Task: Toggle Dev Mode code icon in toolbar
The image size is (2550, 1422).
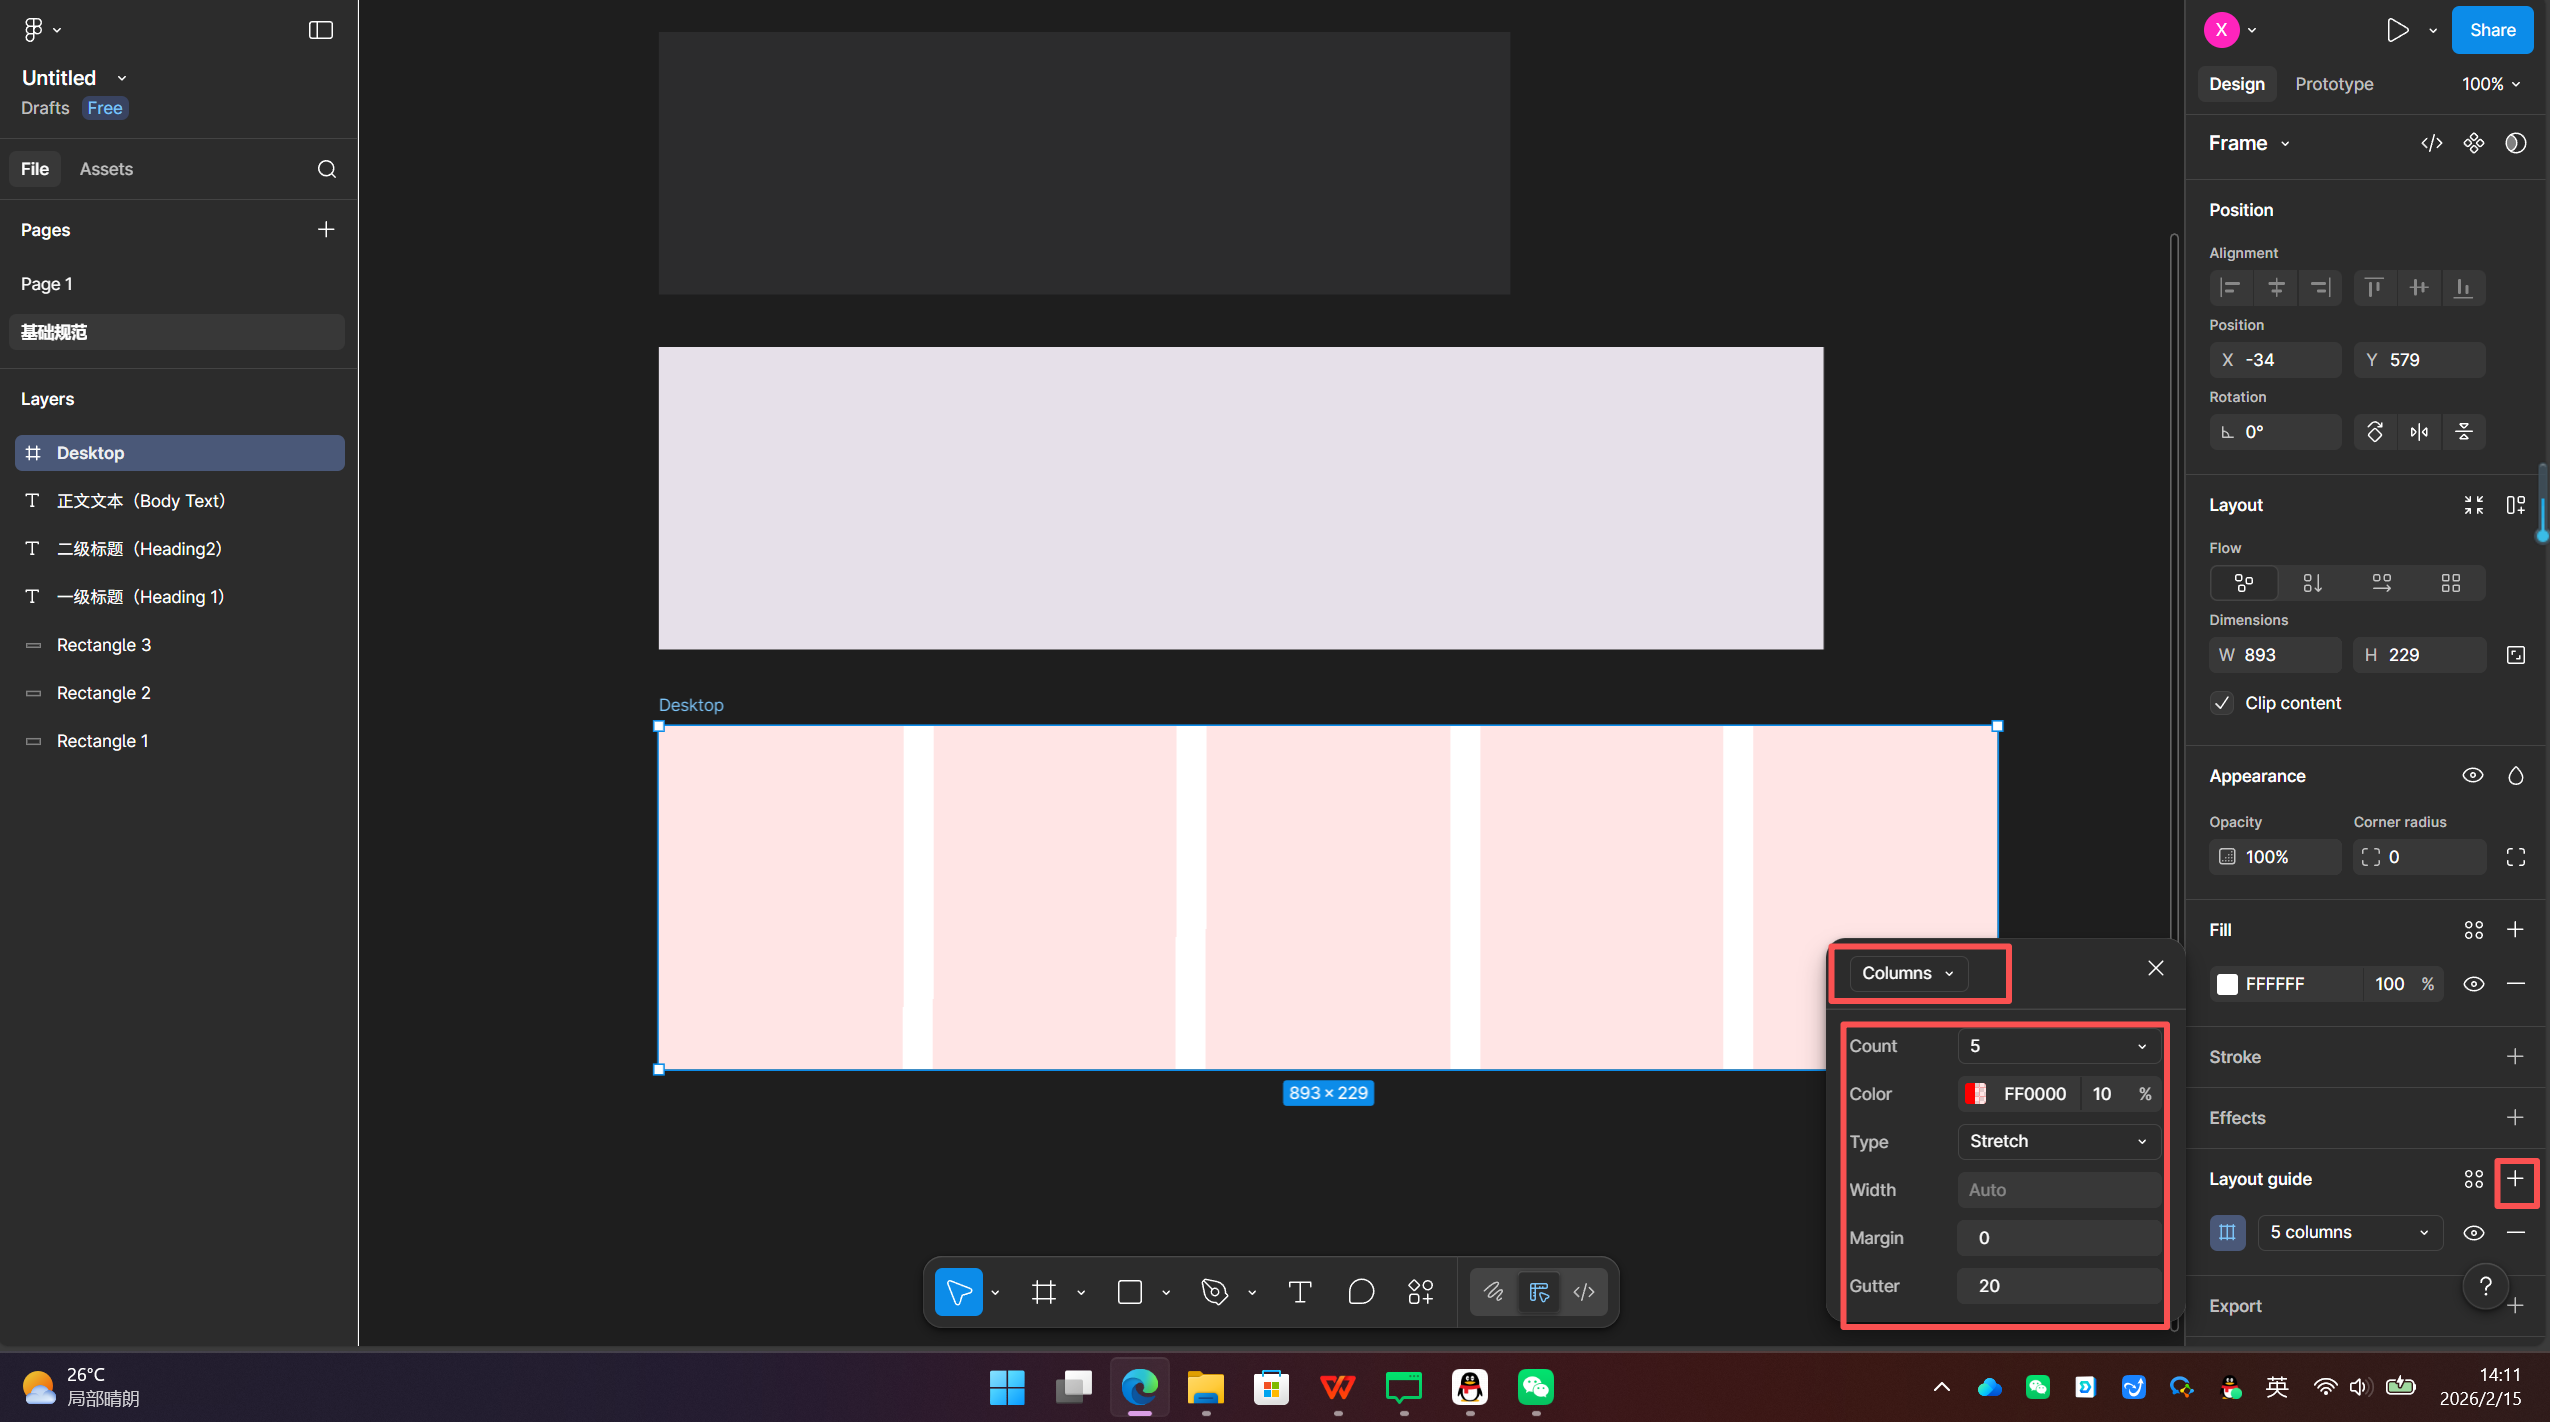Action: pos(1584,1292)
